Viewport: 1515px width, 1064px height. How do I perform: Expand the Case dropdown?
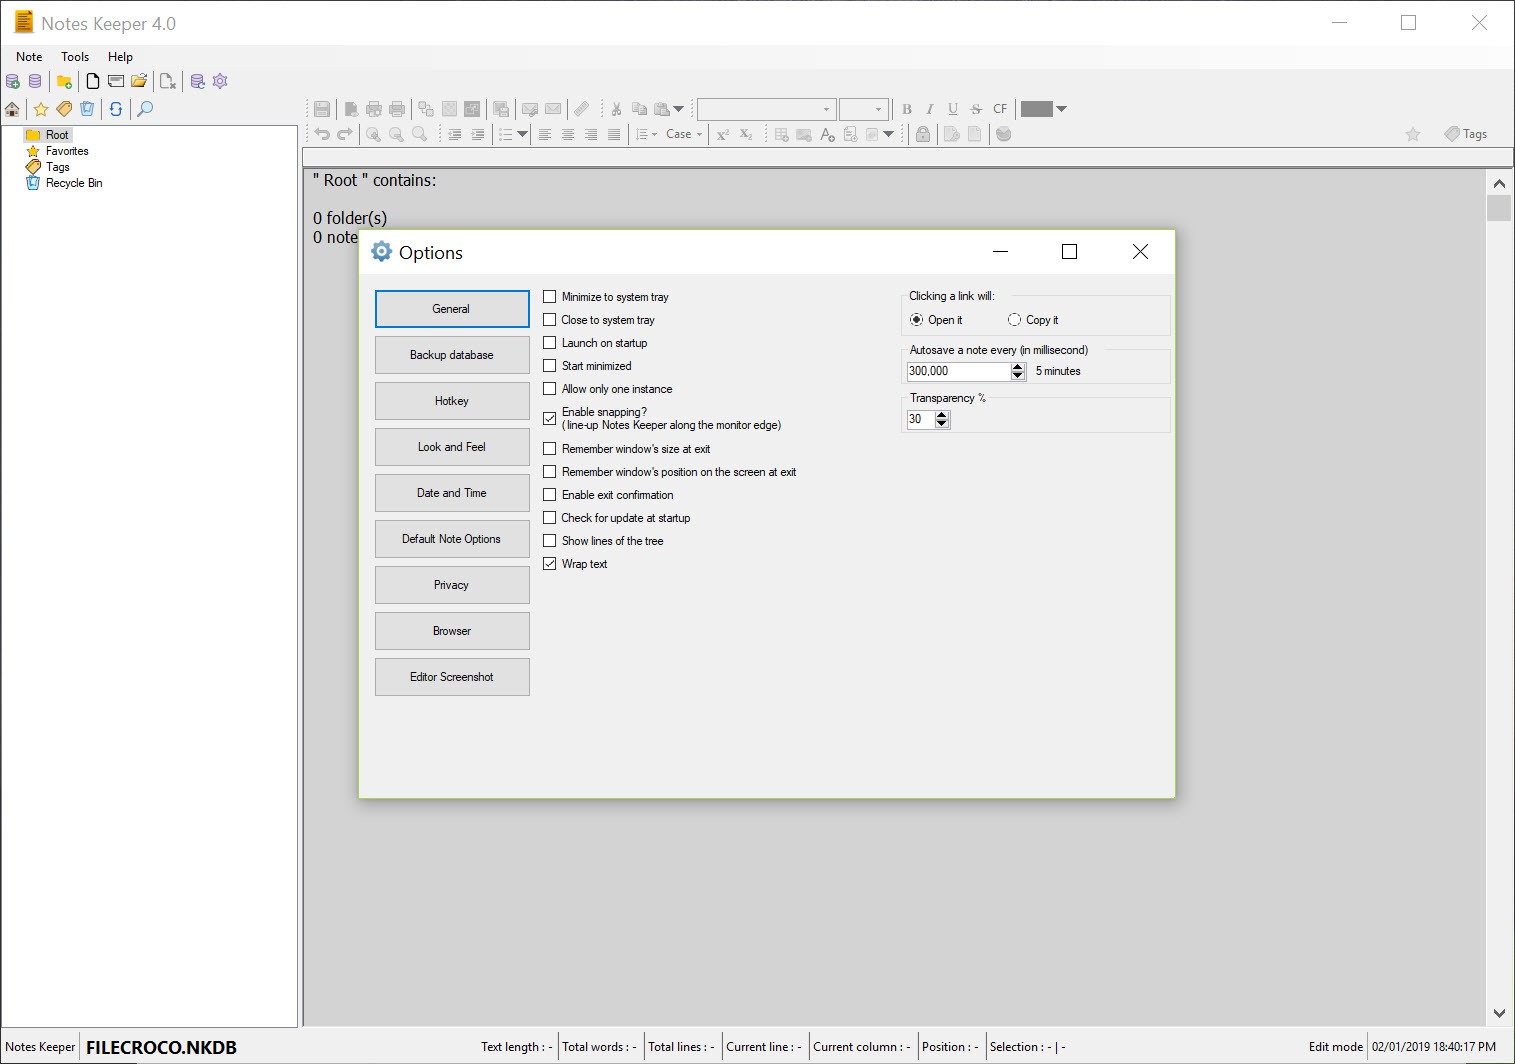(x=684, y=134)
